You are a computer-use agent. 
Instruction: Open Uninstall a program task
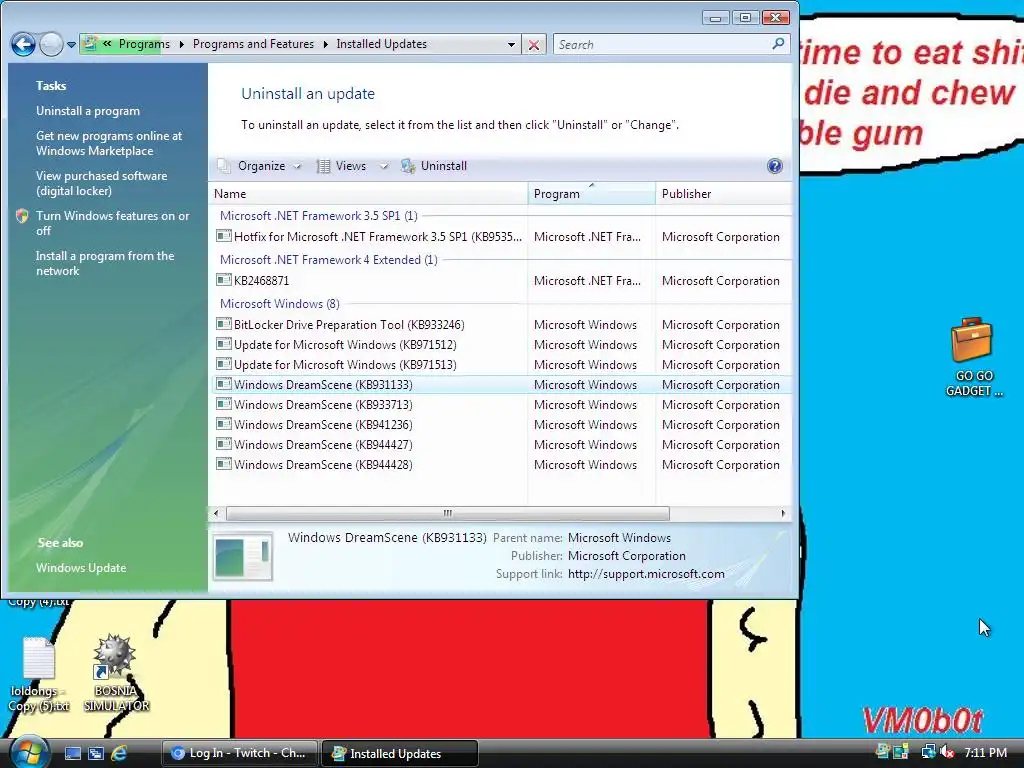click(88, 111)
